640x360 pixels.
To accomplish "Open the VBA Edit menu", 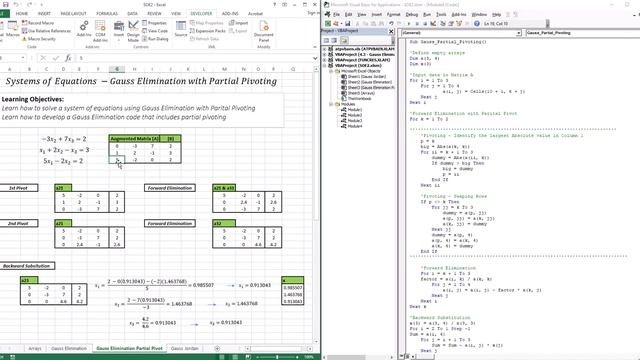I will [349, 14].
